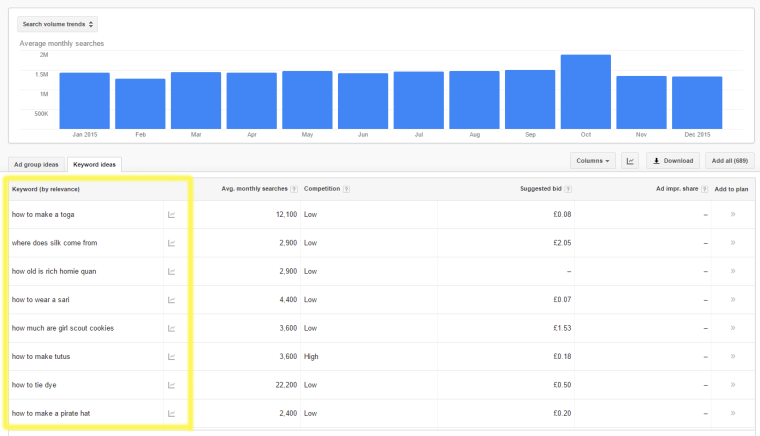Click the £2.05 suggested bid value
This screenshot has height=436, width=760.
(x=562, y=243)
